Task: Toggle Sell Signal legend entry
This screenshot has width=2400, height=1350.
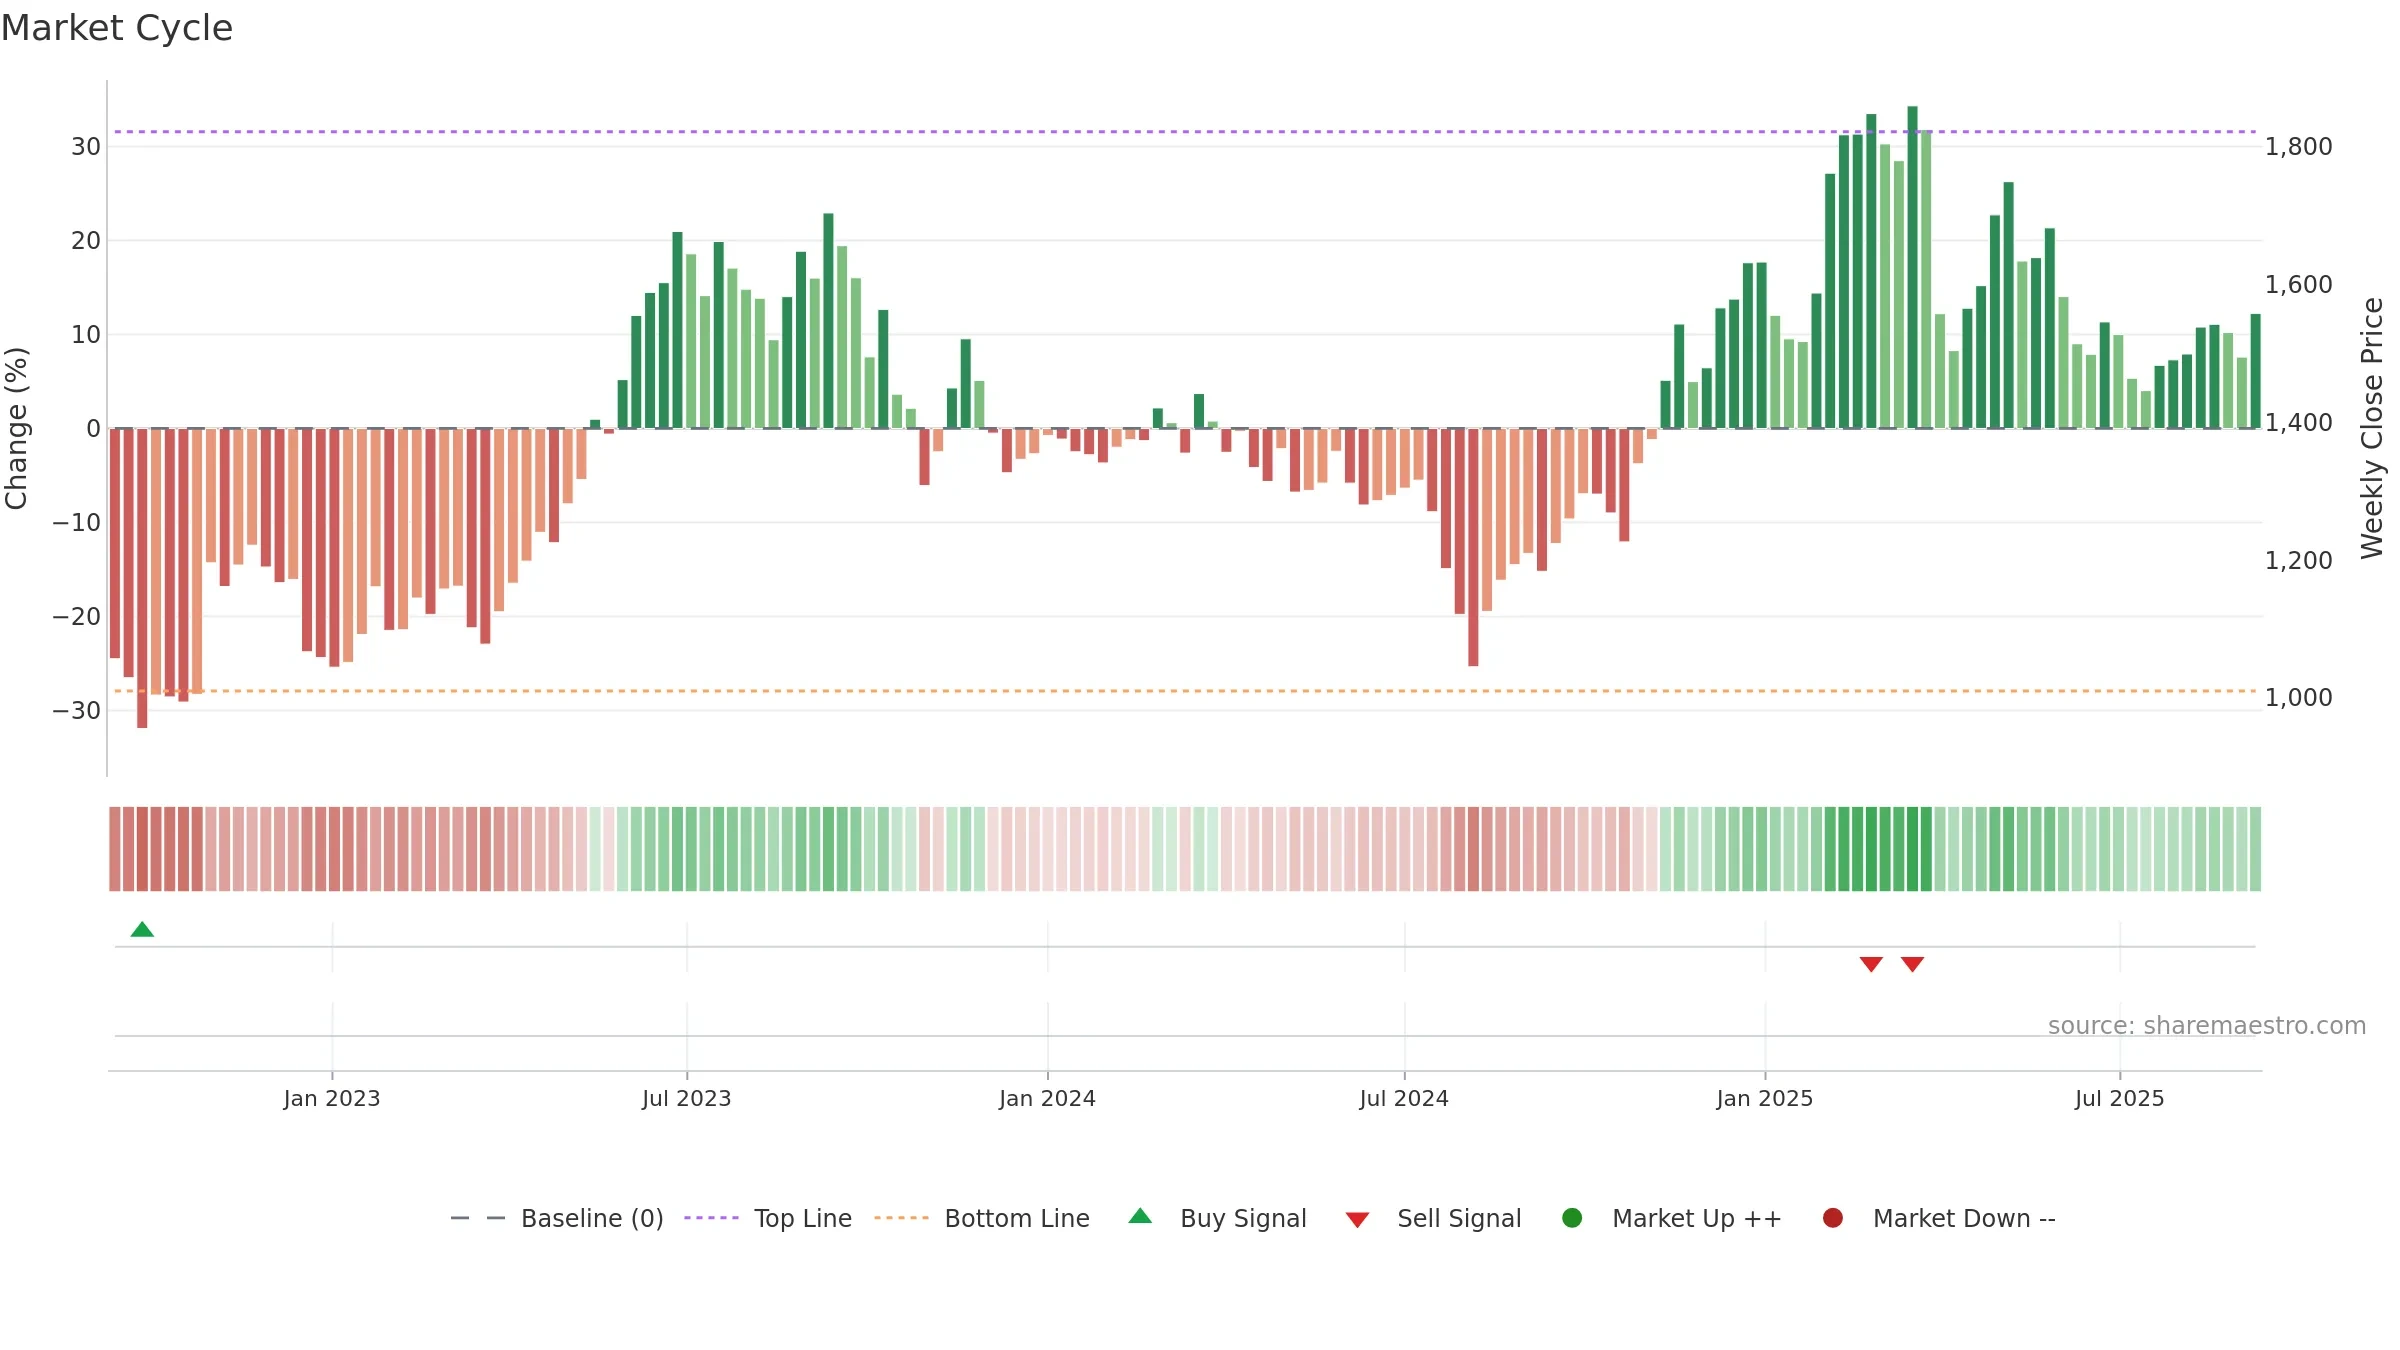Action: tap(1433, 1218)
